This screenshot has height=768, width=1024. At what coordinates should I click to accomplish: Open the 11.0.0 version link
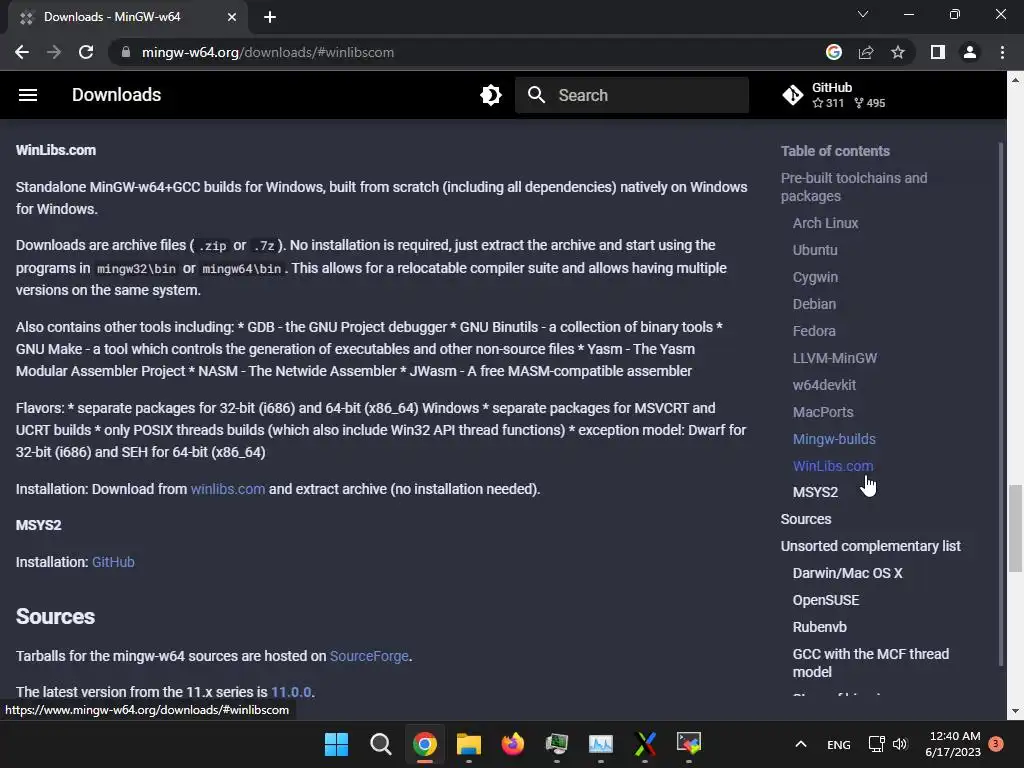tap(291, 692)
